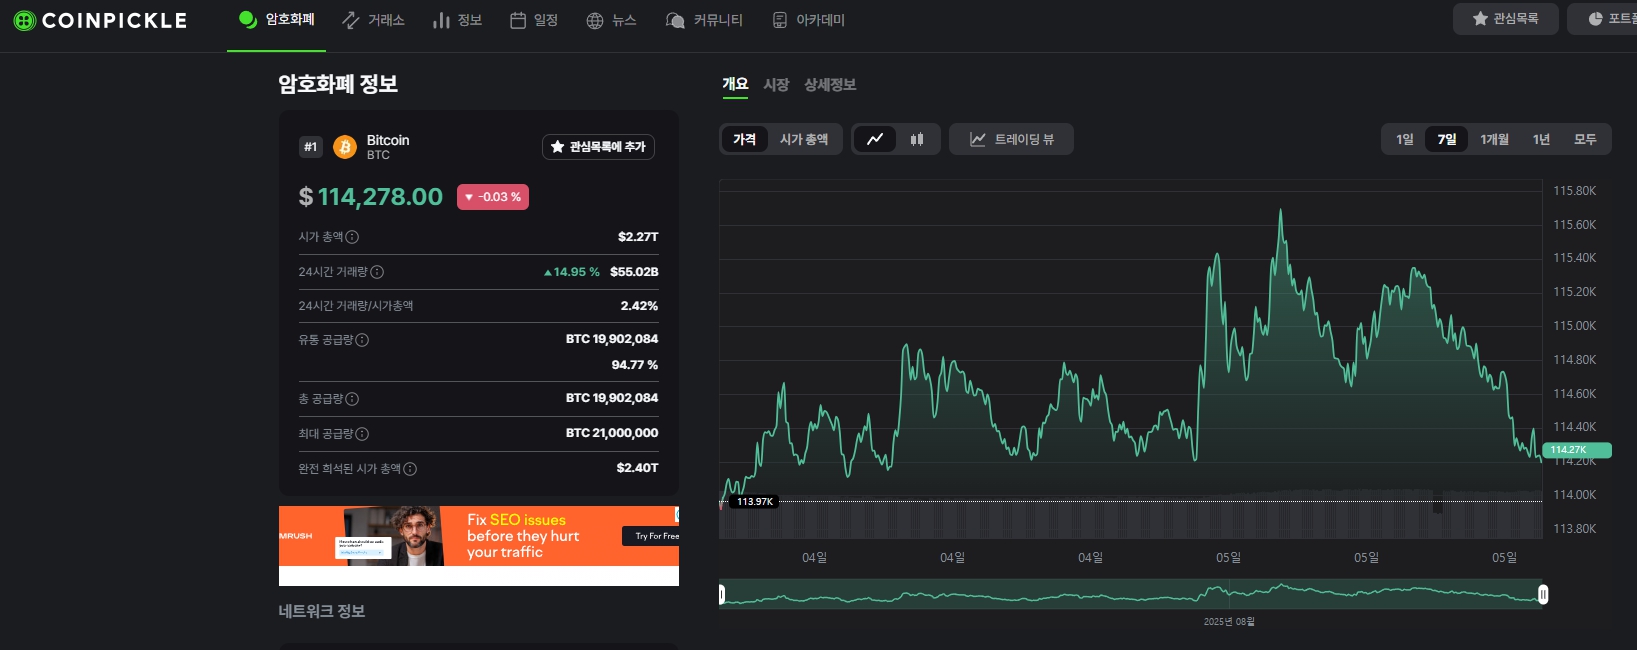Open the 트레이딩 뷰 chart
Viewport: 1637px width, 650px height.
click(1011, 139)
